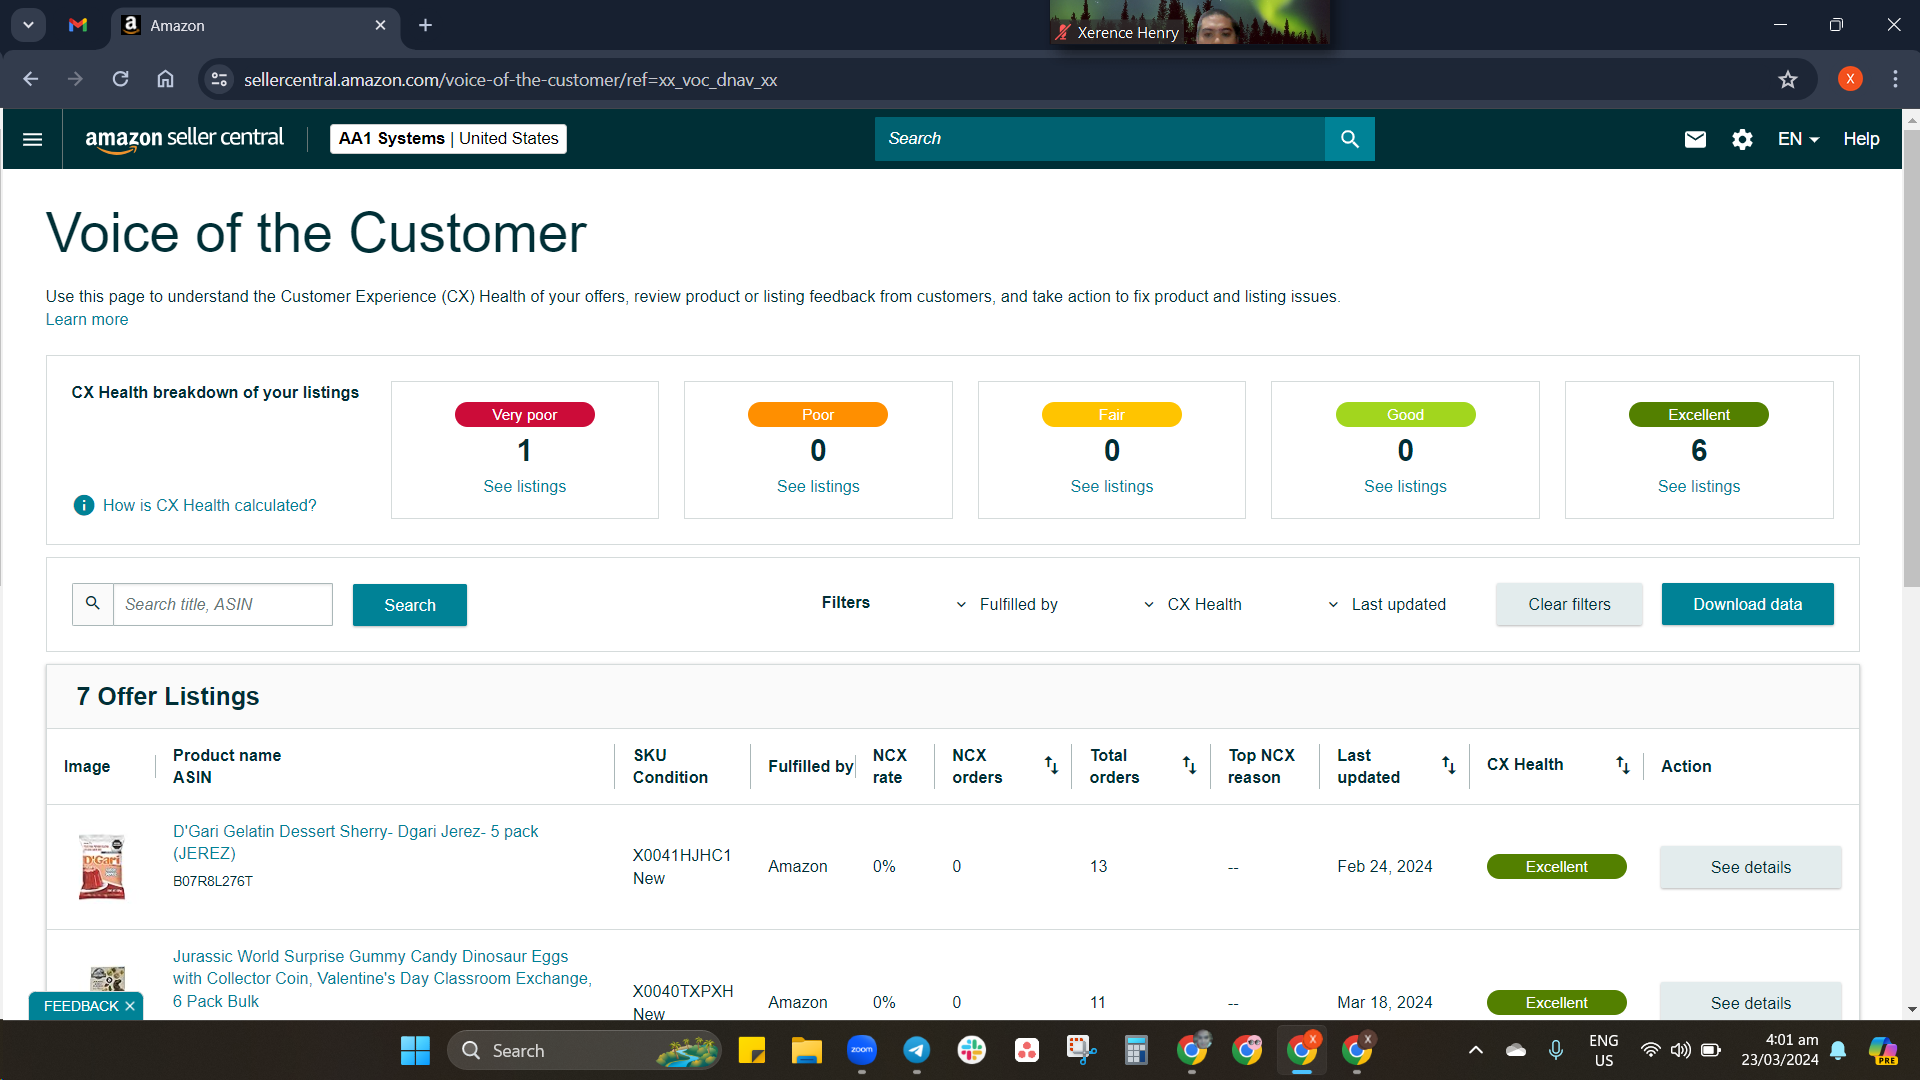The image size is (1920, 1080).
Task: Bookmark this page with the star icon
Action: click(1788, 79)
